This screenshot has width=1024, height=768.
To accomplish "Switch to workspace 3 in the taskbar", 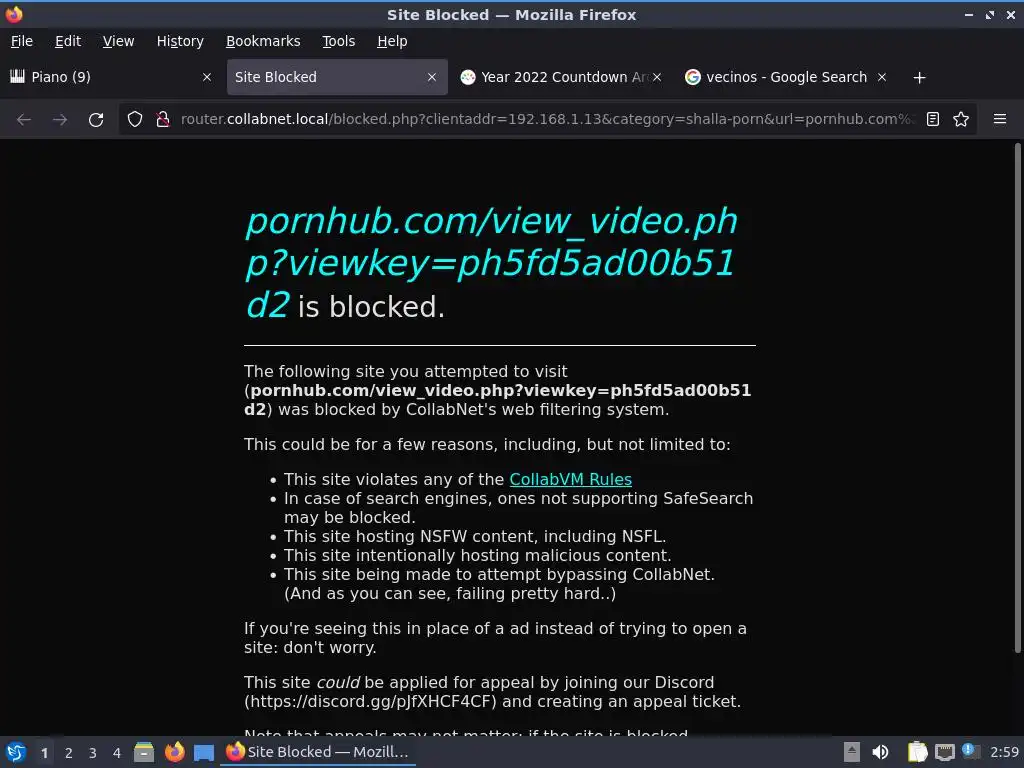I will 93,753.
